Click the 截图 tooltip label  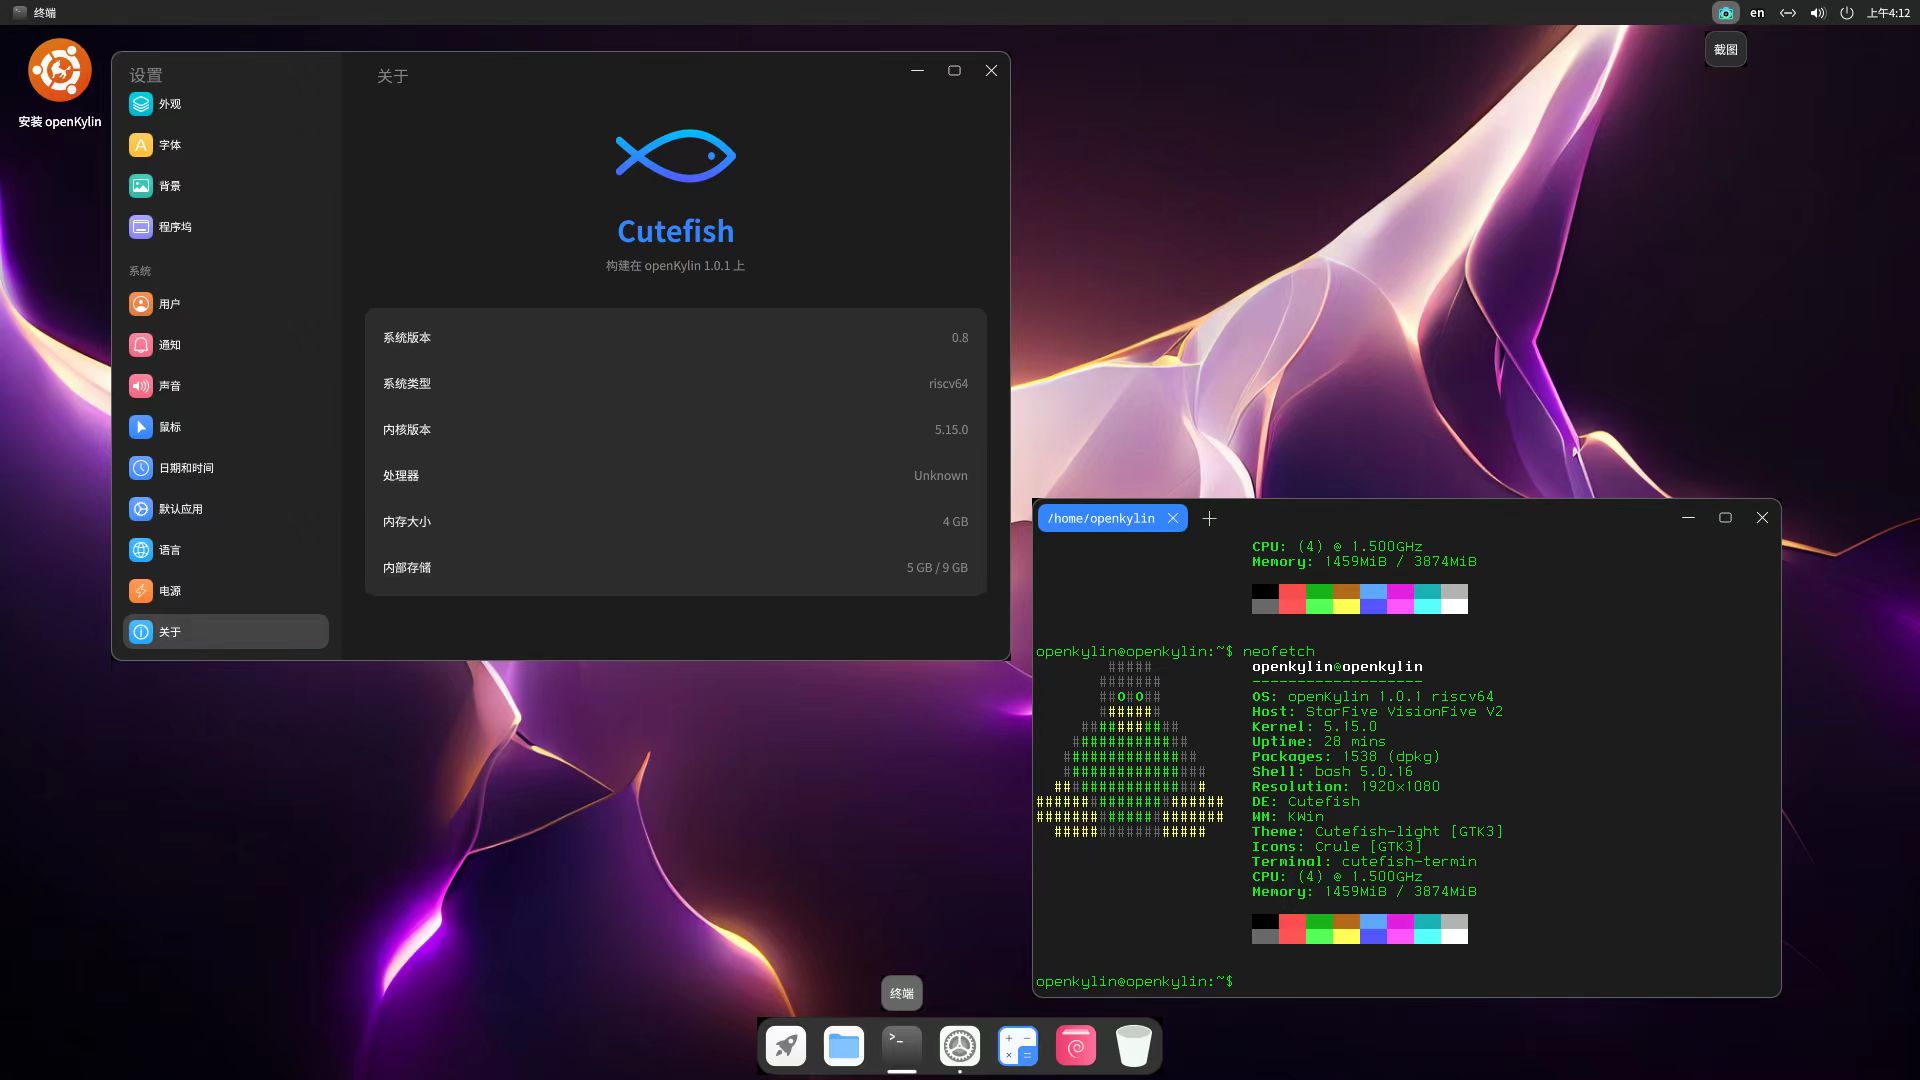tap(1726, 49)
